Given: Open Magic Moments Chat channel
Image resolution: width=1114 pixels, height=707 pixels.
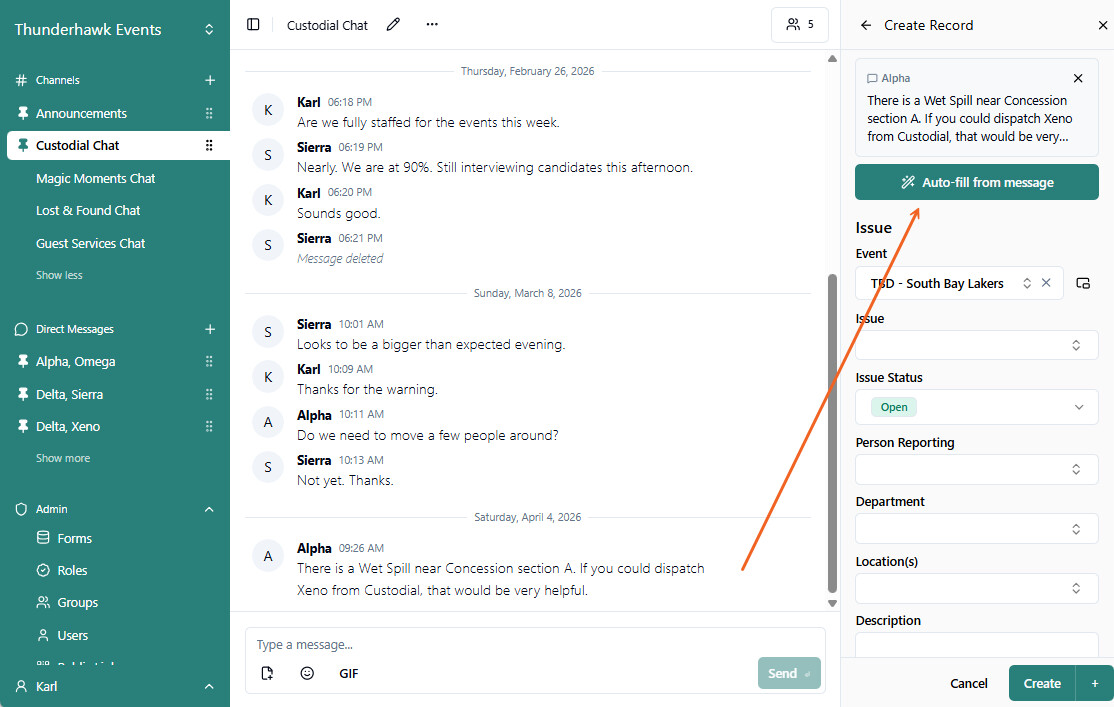Looking at the screenshot, I should pyautogui.click(x=95, y=178).
